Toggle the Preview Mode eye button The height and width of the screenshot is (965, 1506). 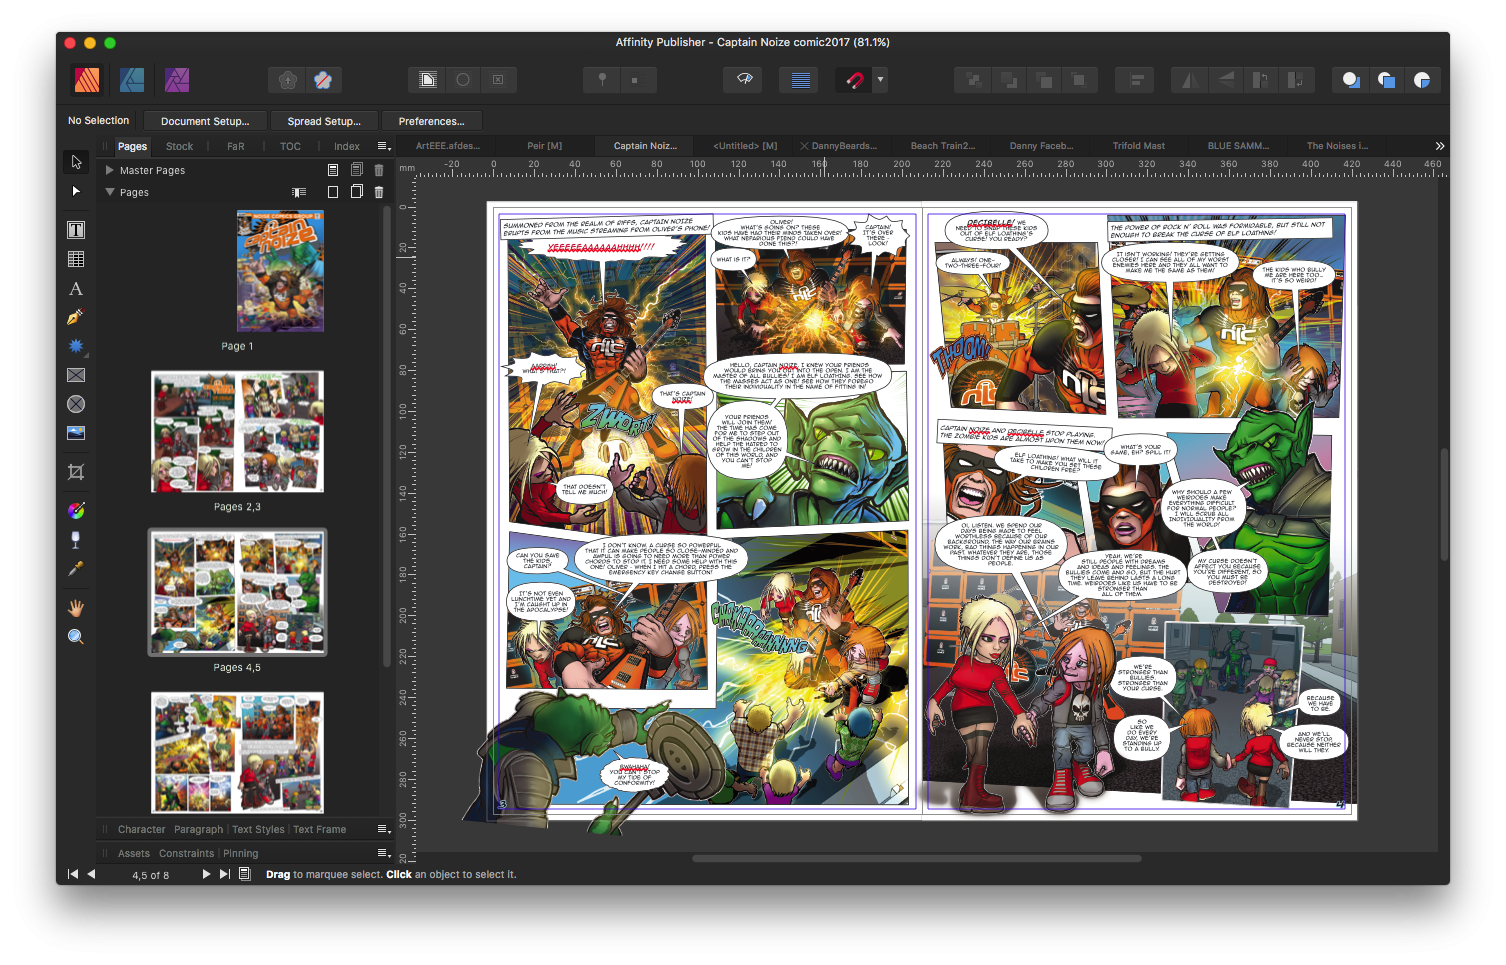[744, 80]
